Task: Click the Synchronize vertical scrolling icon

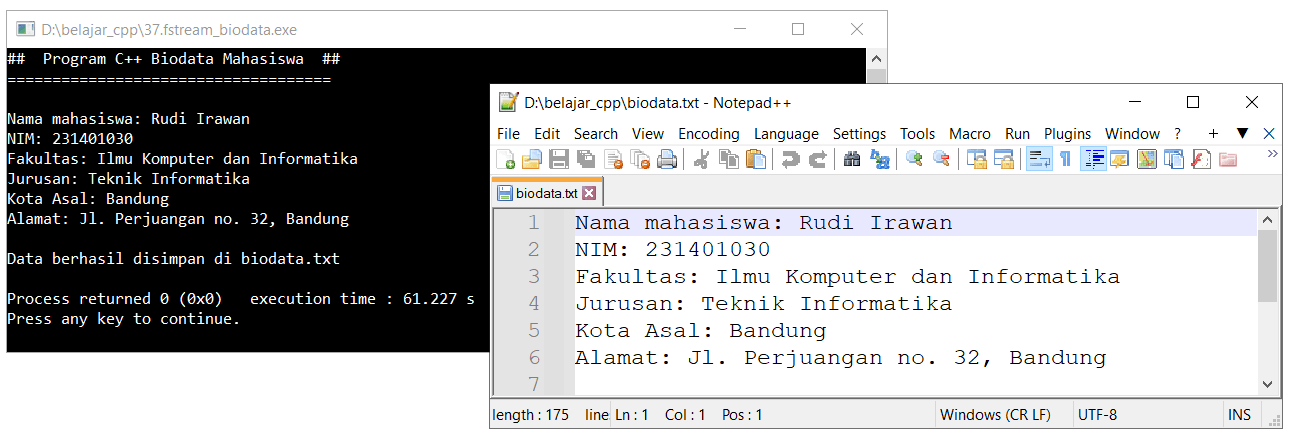Action: click(976, 159)
